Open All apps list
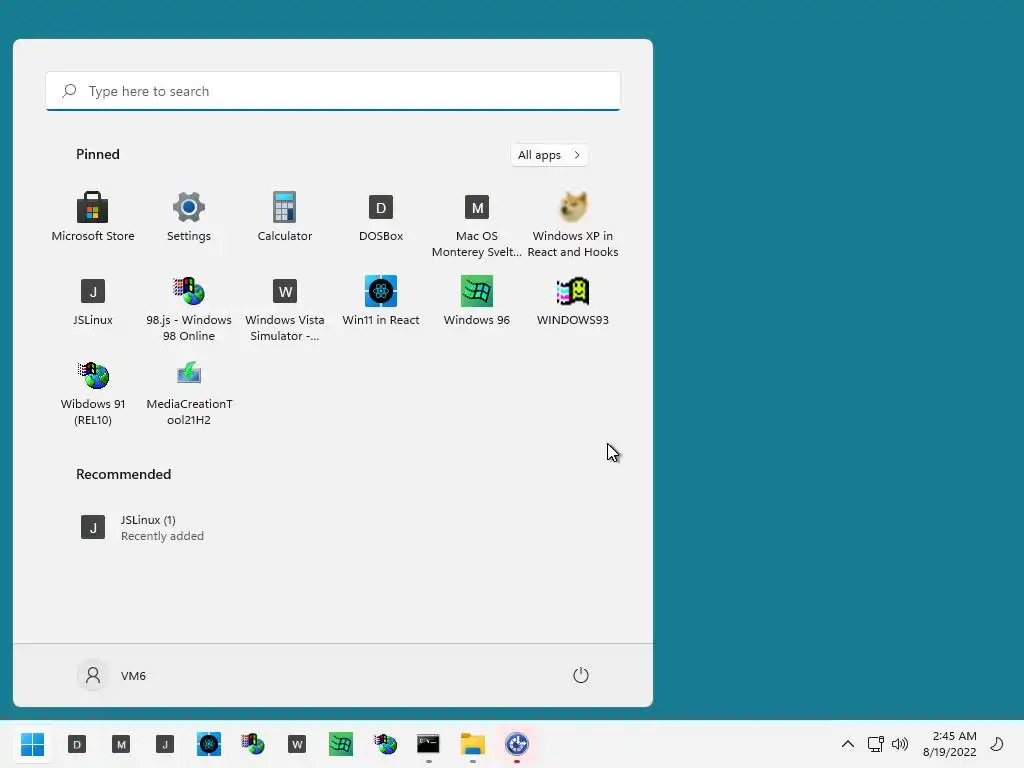Image resolution: width=1024 pixels, height=768 pixels. tap(549, 155)
